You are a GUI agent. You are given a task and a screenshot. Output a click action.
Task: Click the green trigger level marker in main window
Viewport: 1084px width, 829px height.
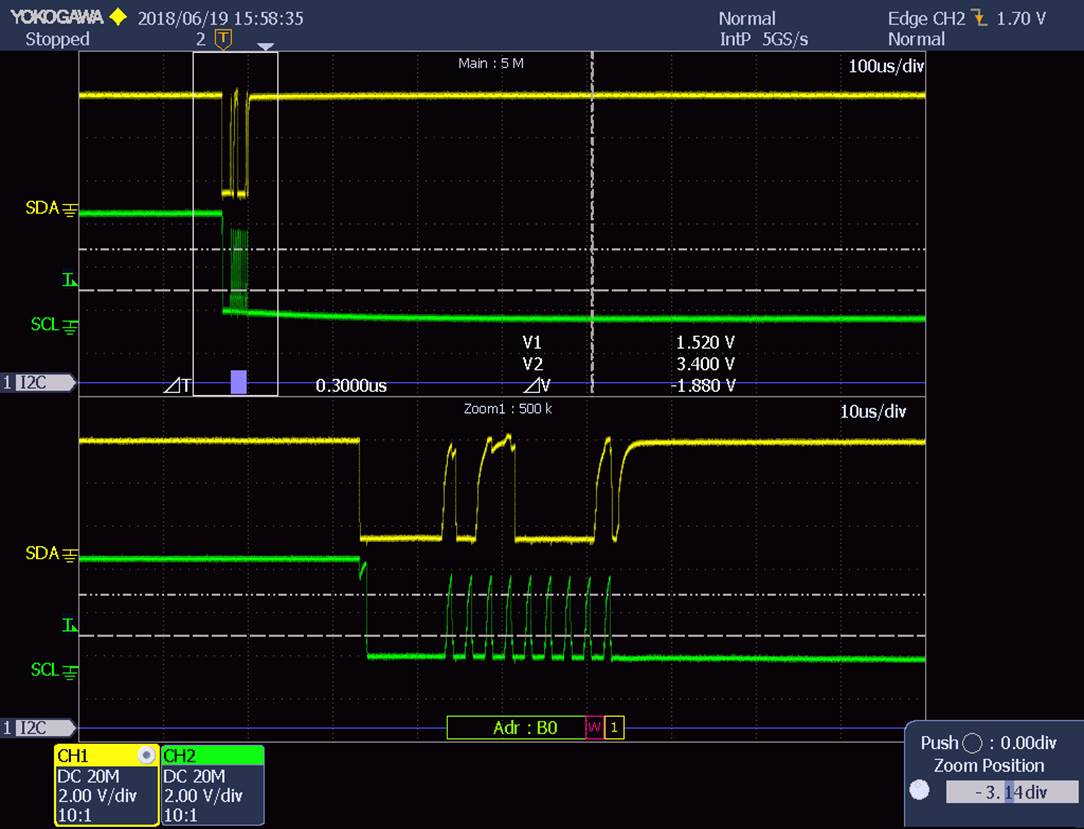coord(70,280)
